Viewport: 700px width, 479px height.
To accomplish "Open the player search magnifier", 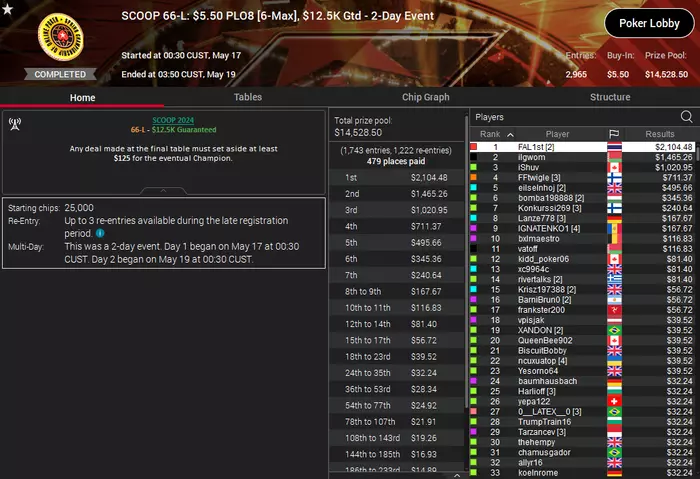I will point(686,117).
